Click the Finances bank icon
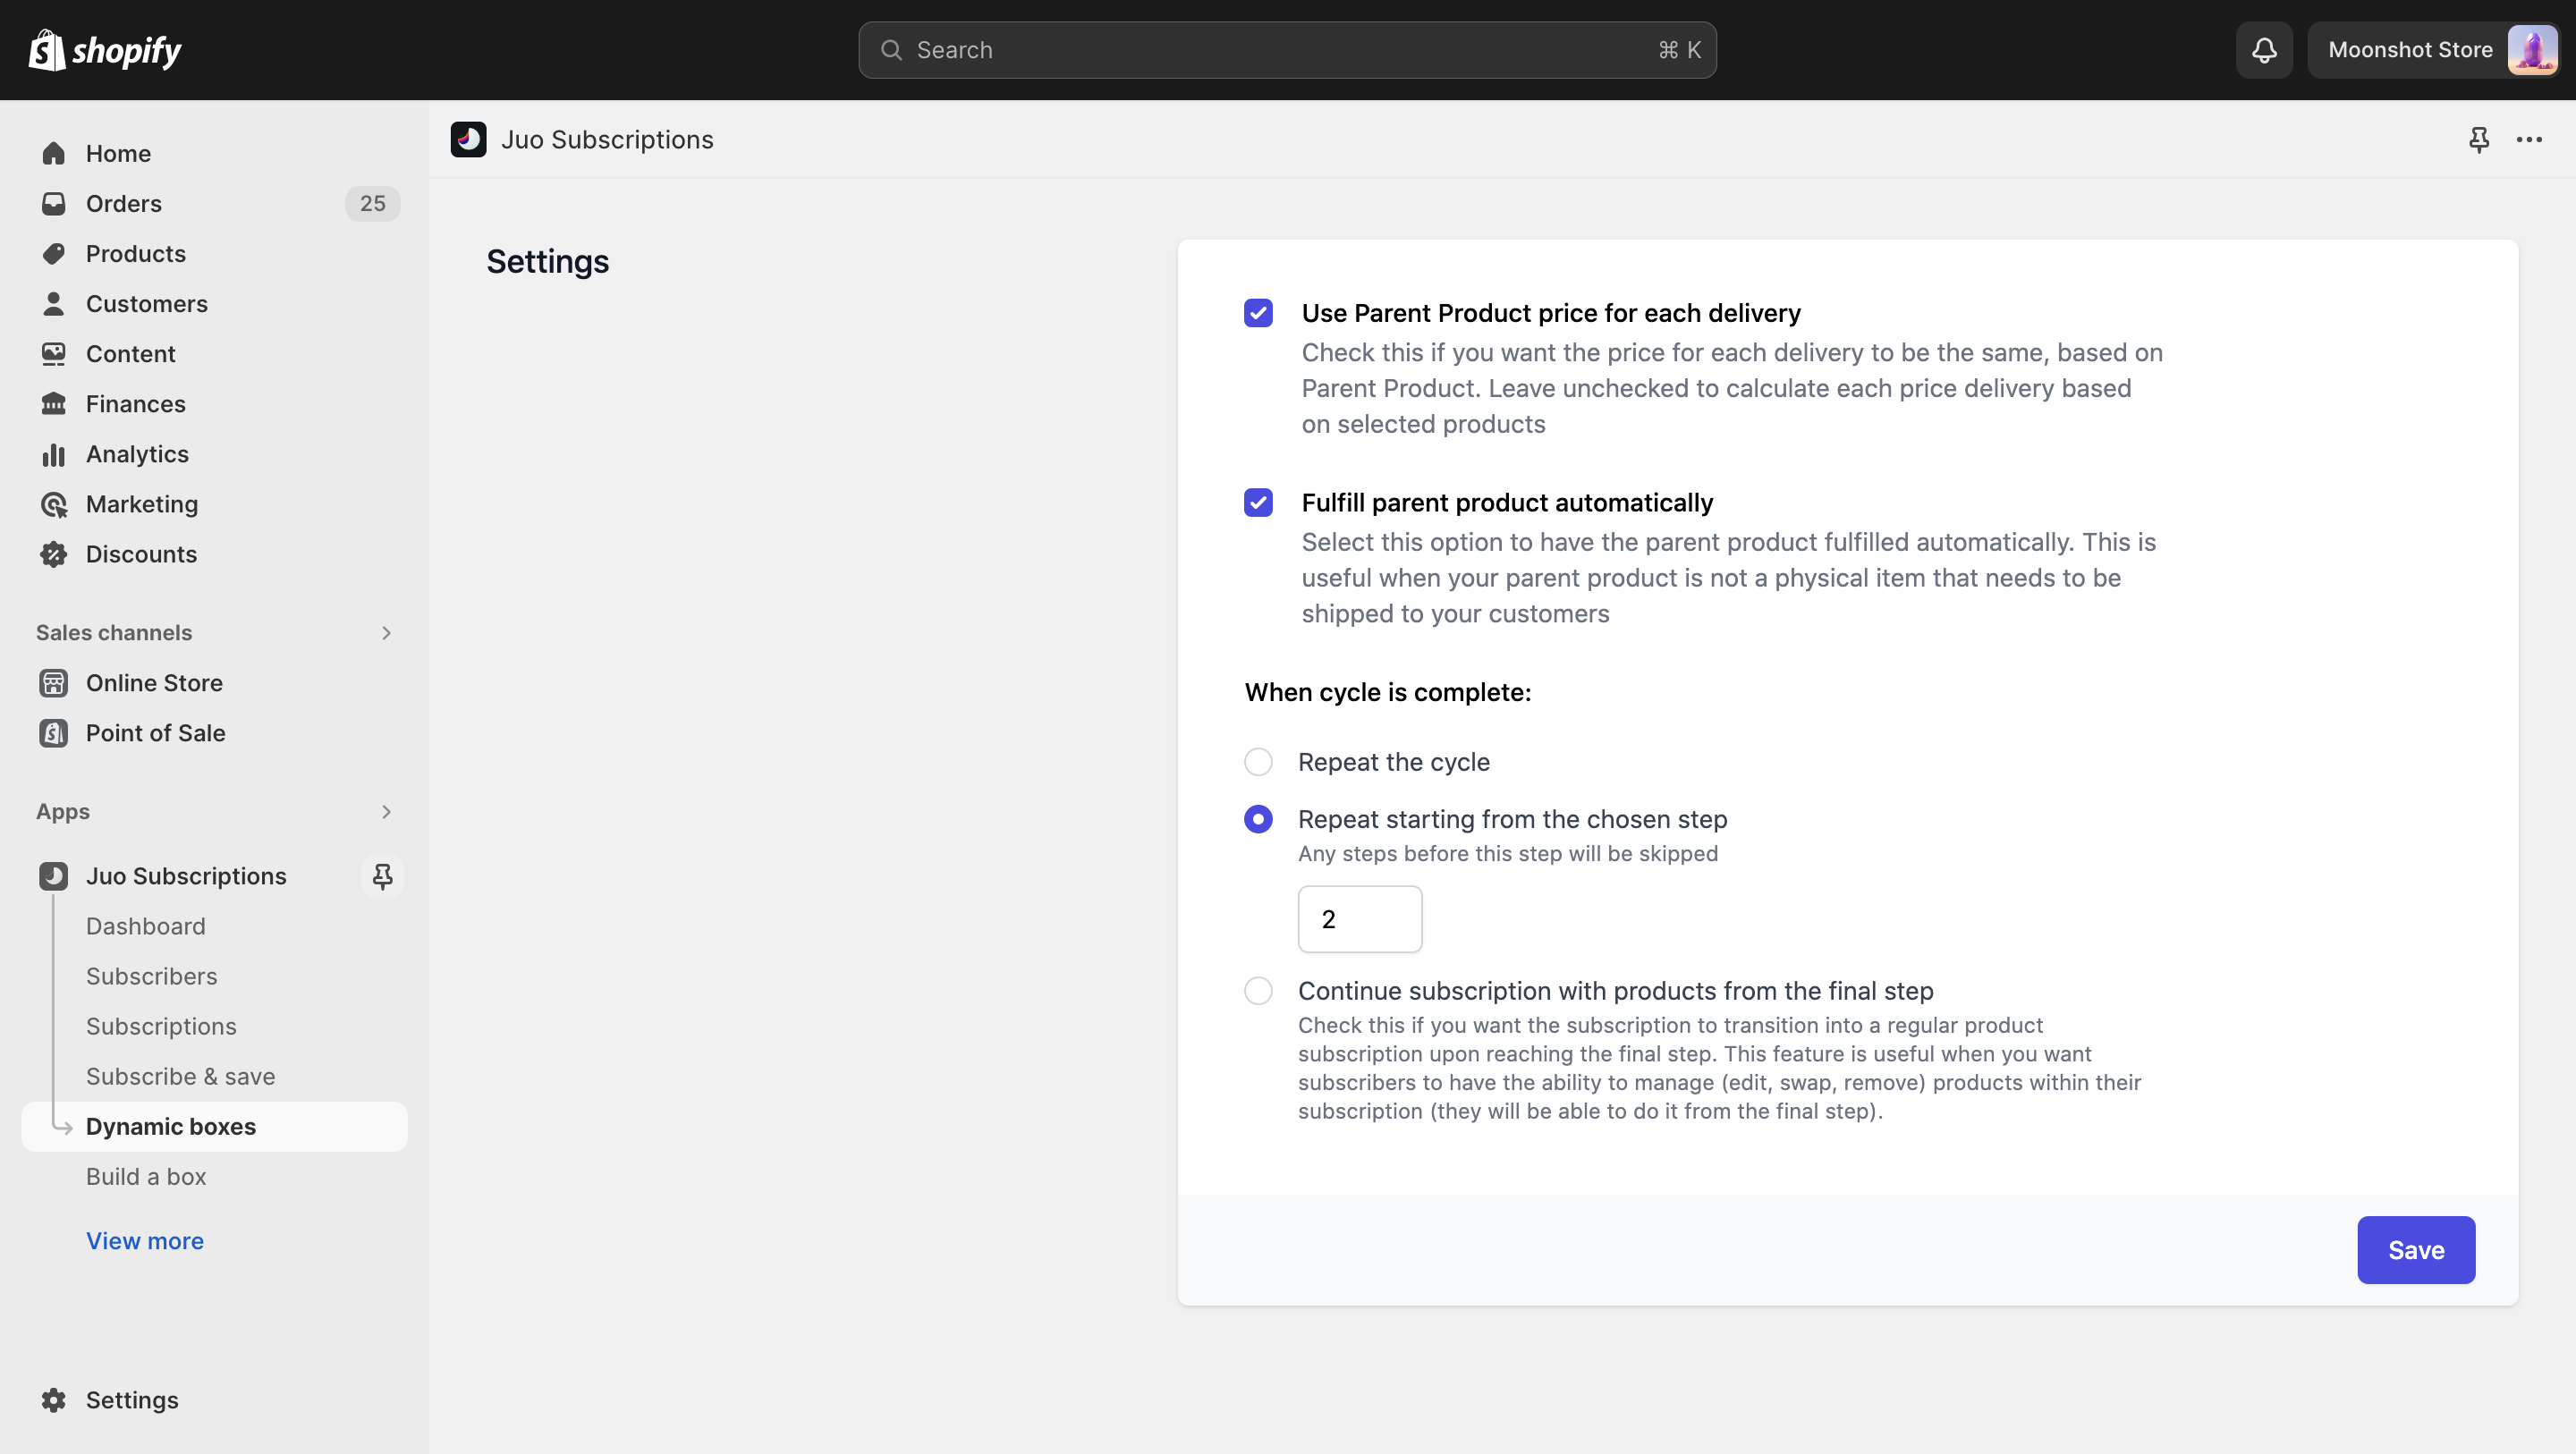This screenshot has height=1454, width=2576. pos(54,403)
